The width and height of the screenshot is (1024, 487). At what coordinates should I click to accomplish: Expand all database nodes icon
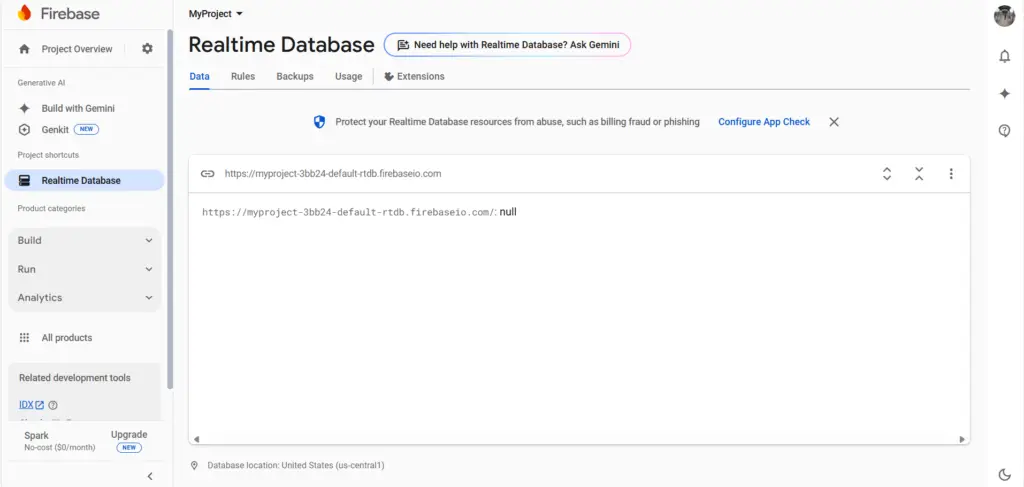pos(887,174)
